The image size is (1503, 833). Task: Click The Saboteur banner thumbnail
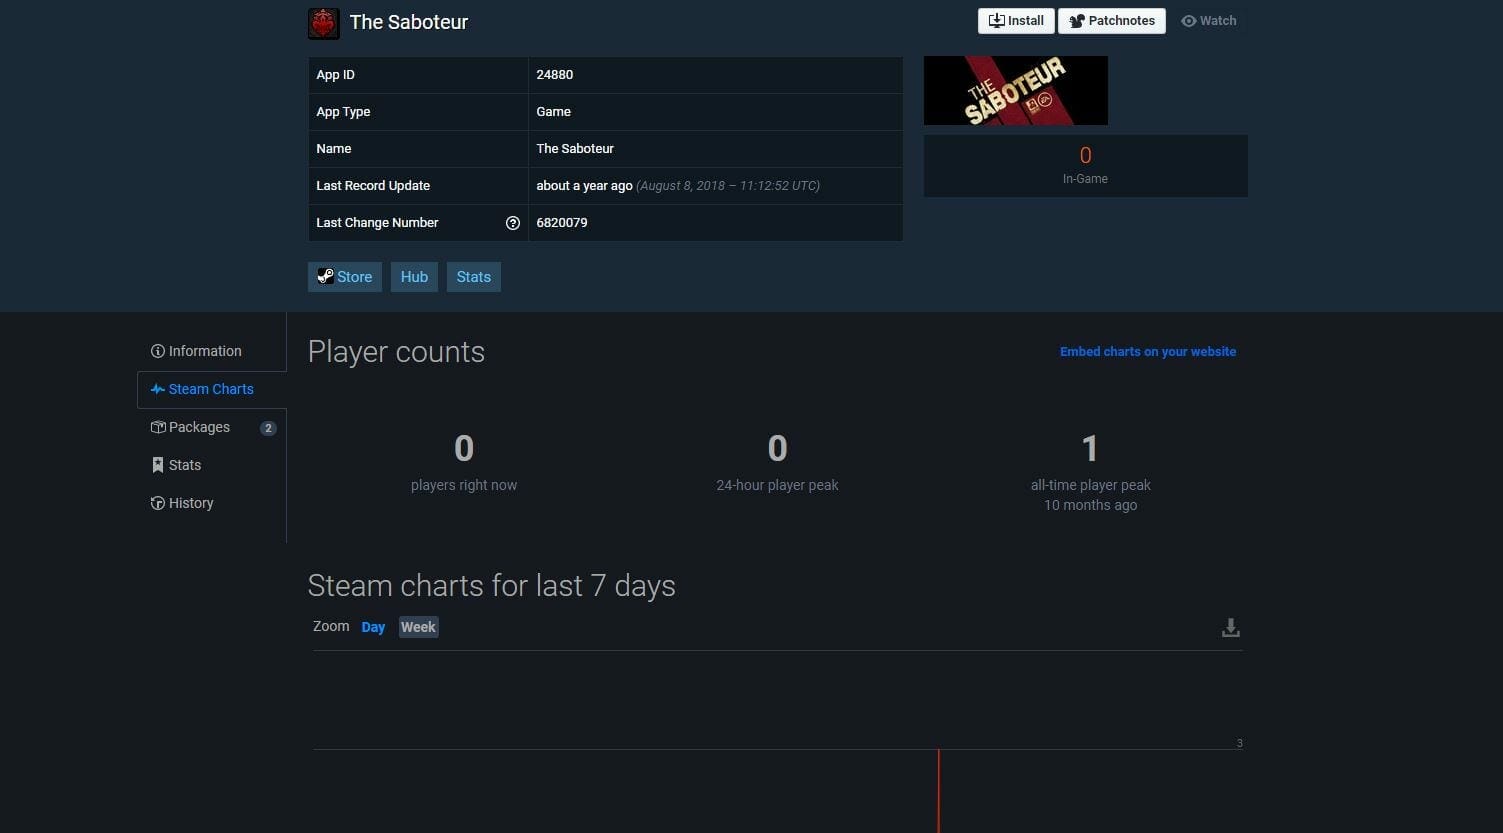(x=1015, y=91)
